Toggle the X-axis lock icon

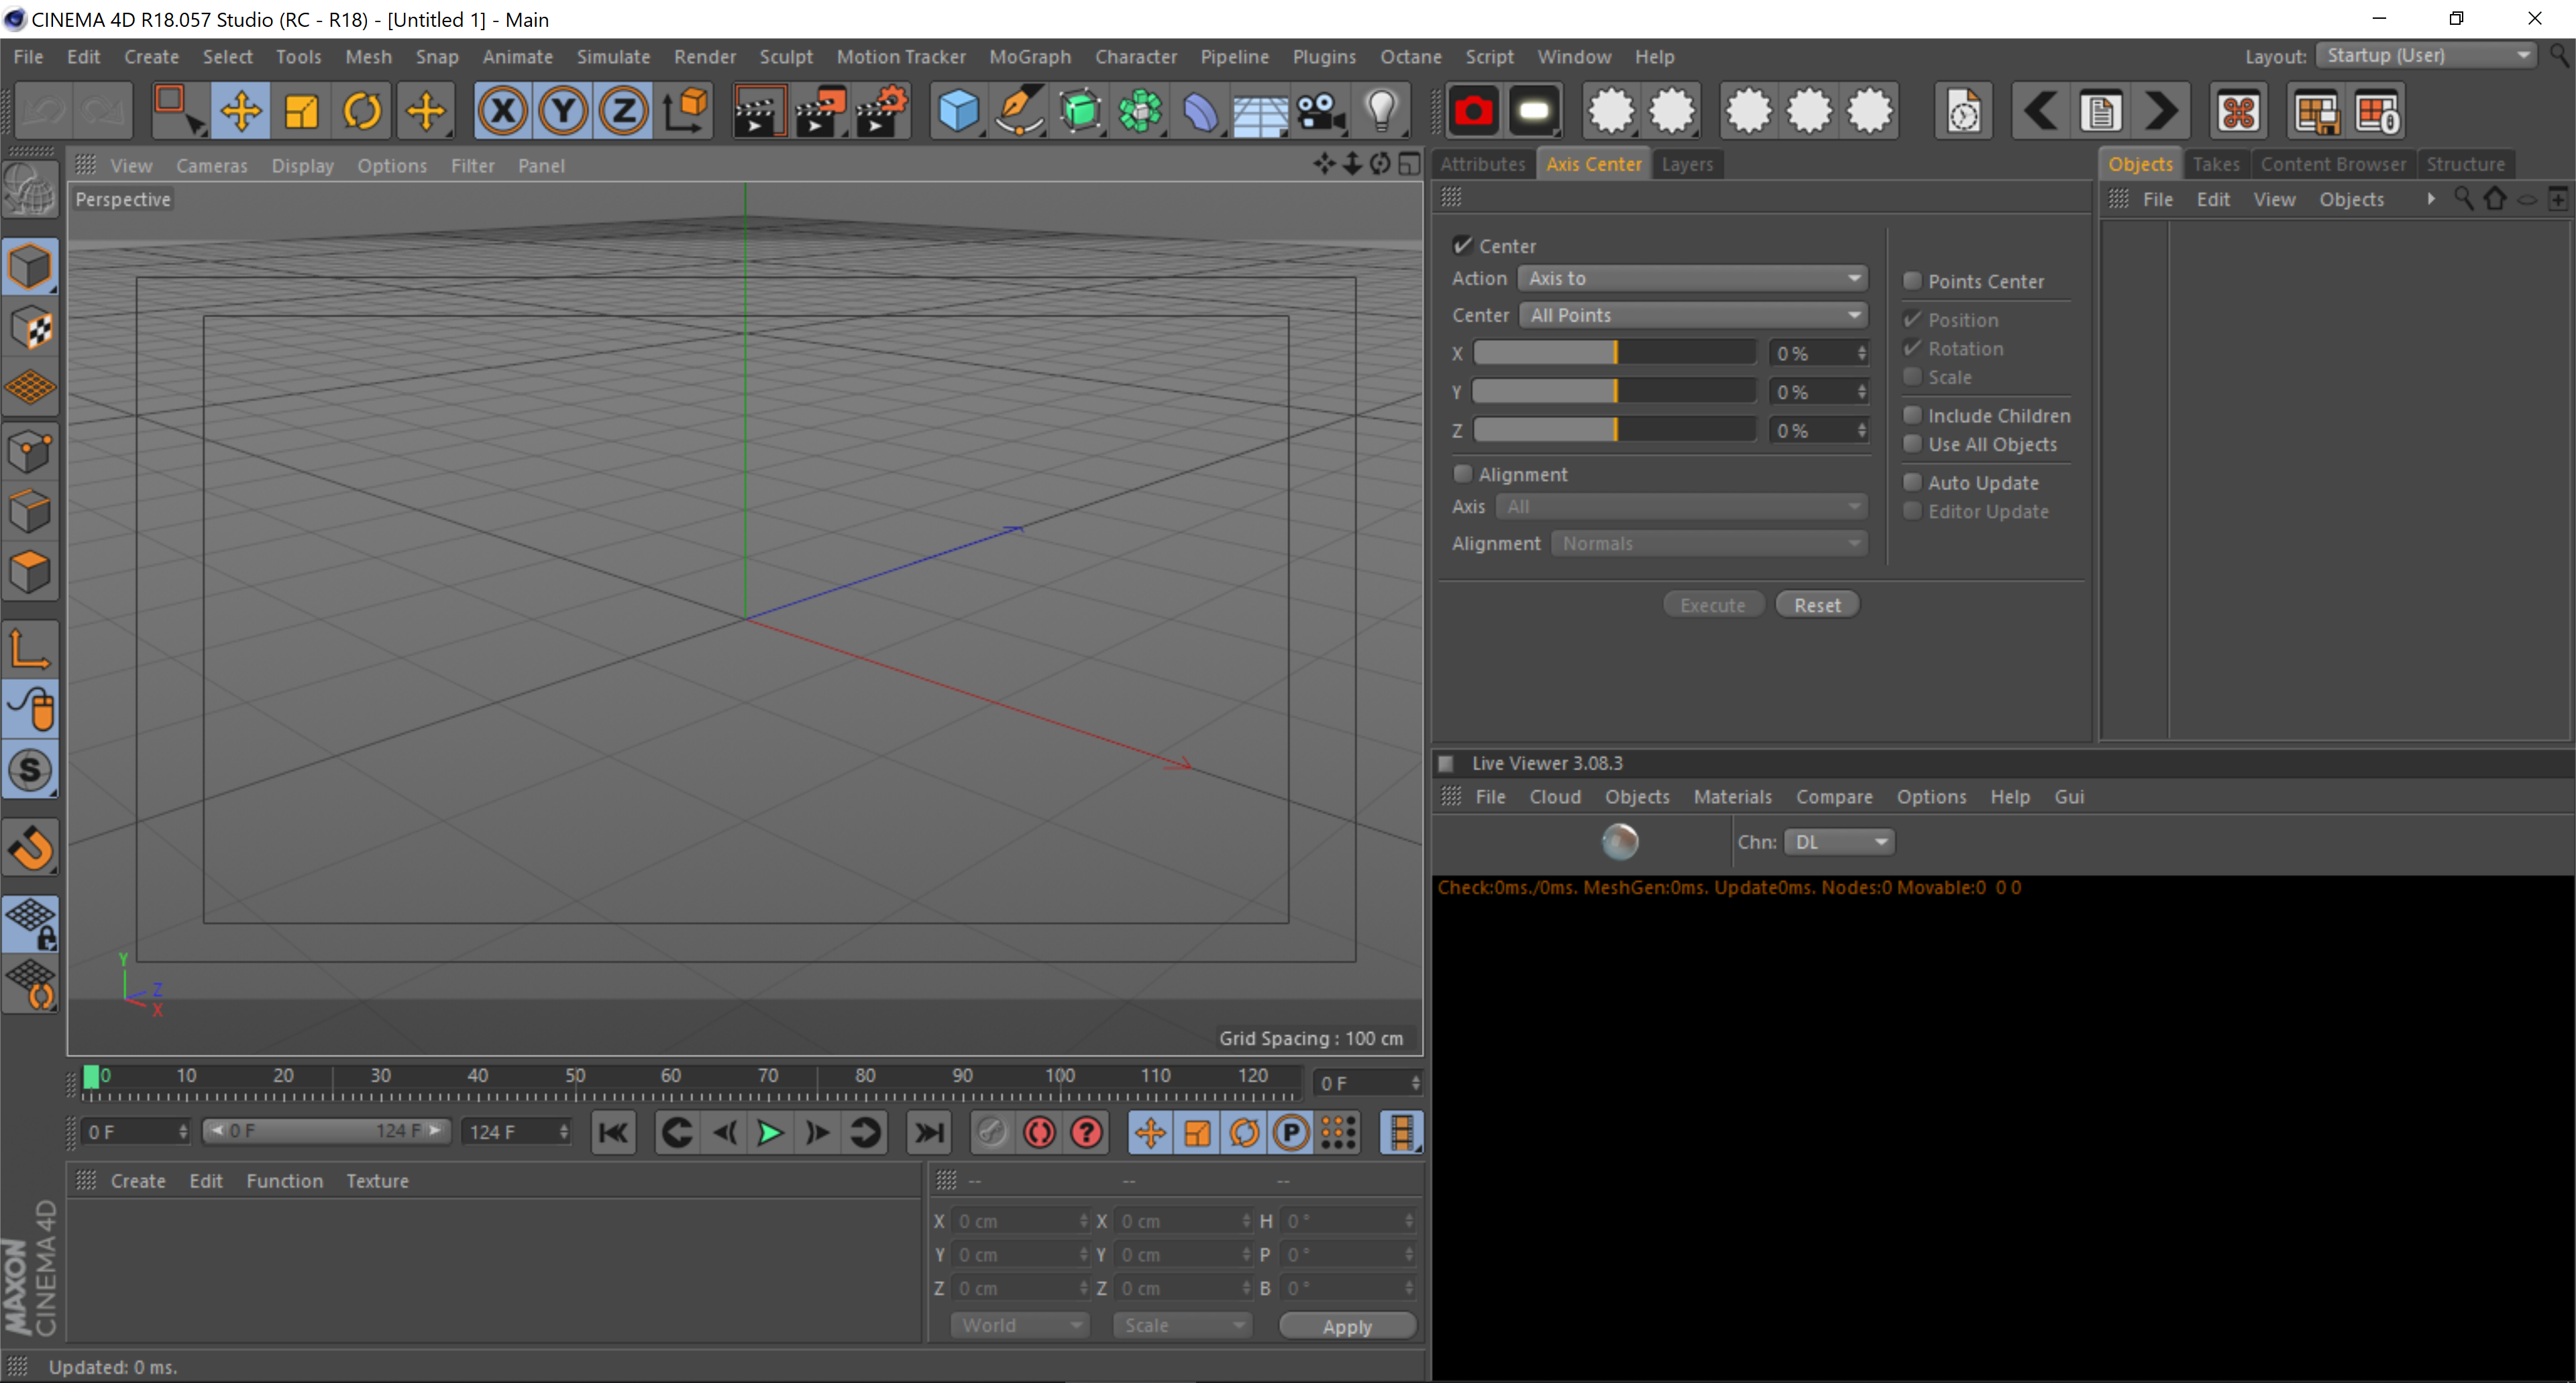[x=502, y=111]
